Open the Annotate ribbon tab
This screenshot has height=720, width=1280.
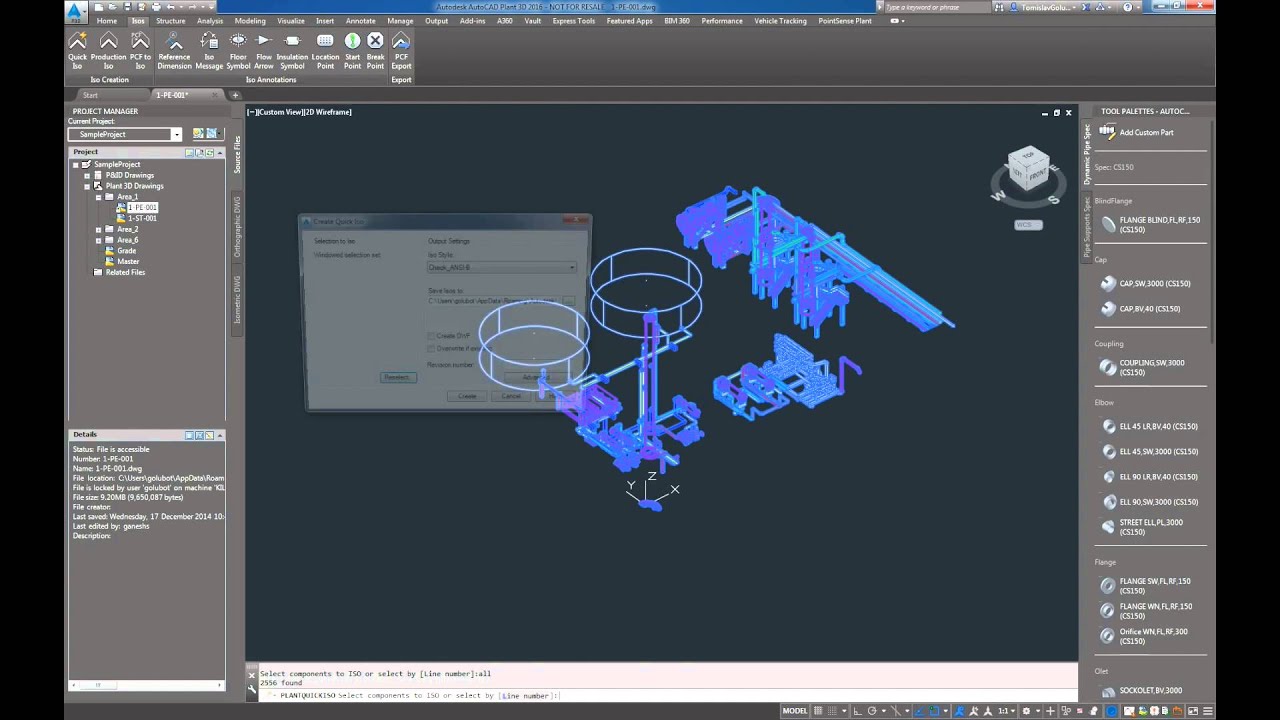[361, 20]
